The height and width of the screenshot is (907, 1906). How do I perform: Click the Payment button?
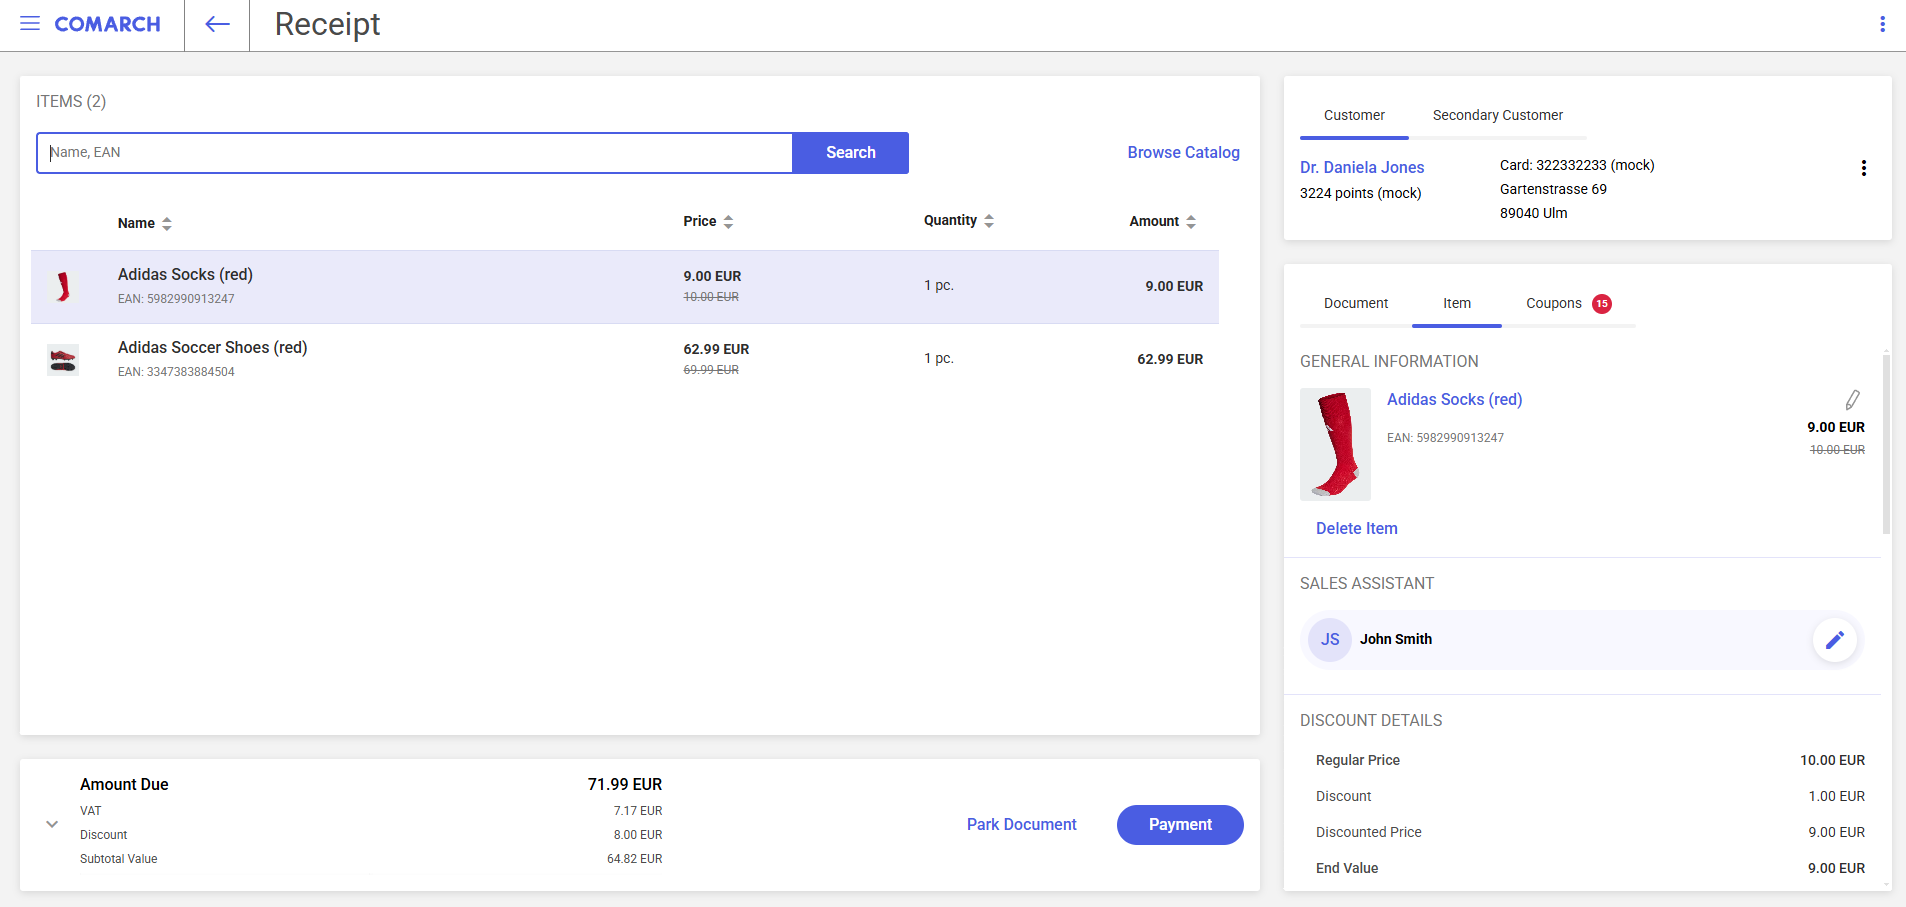pyautogui.click(x=1180, y=825)
